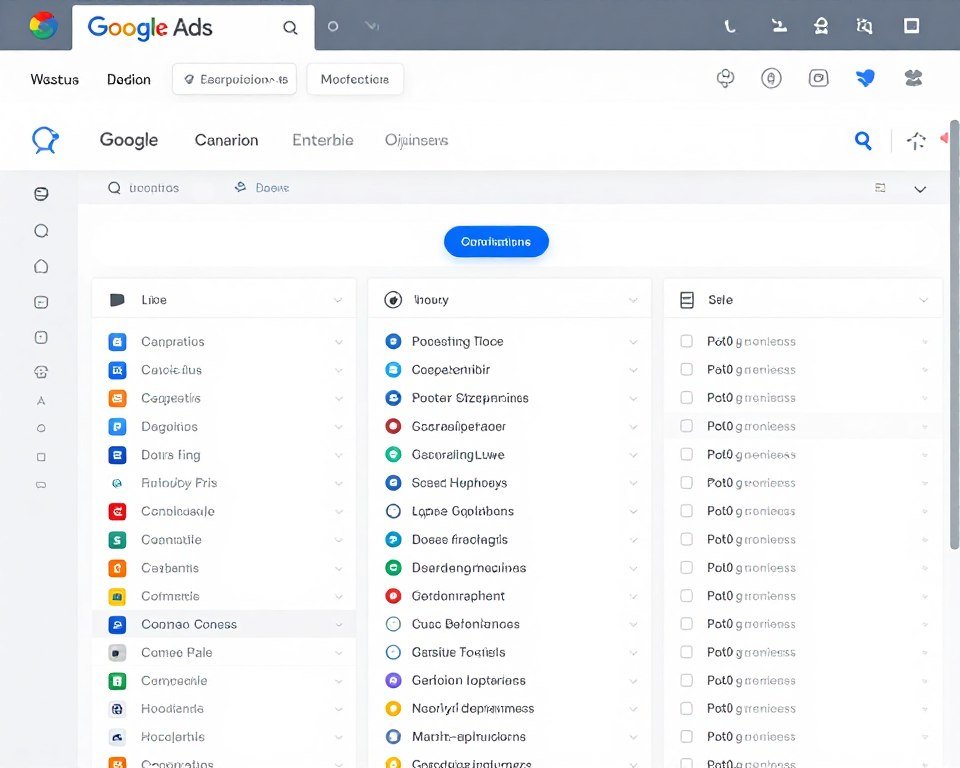This screenshot has width=960, height=768.
Task: Click the blue magnifier search icon
Action: pyautogui.click(x=863, y=141)
